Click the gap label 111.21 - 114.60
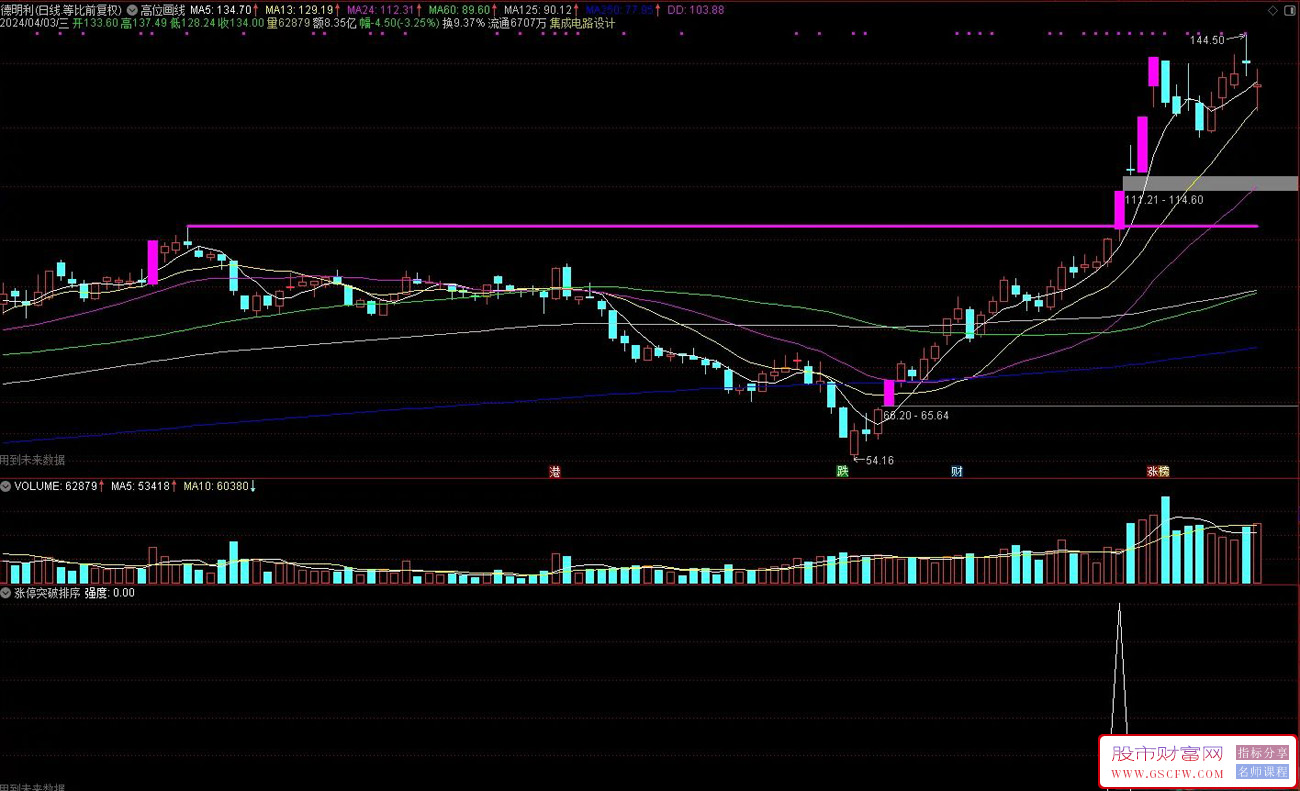1300x791 pixels. pos(1165,200)
